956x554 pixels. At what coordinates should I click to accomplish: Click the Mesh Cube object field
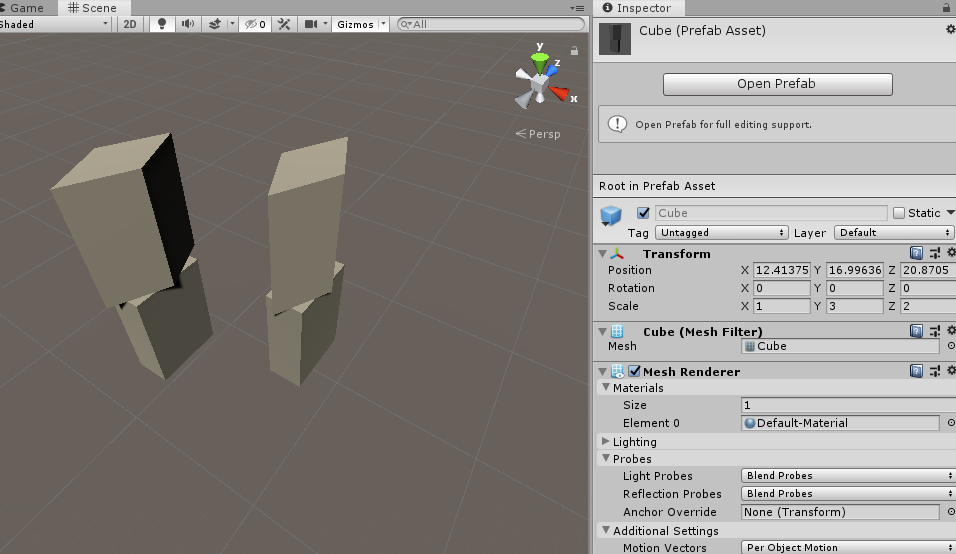tap(840, 346)
